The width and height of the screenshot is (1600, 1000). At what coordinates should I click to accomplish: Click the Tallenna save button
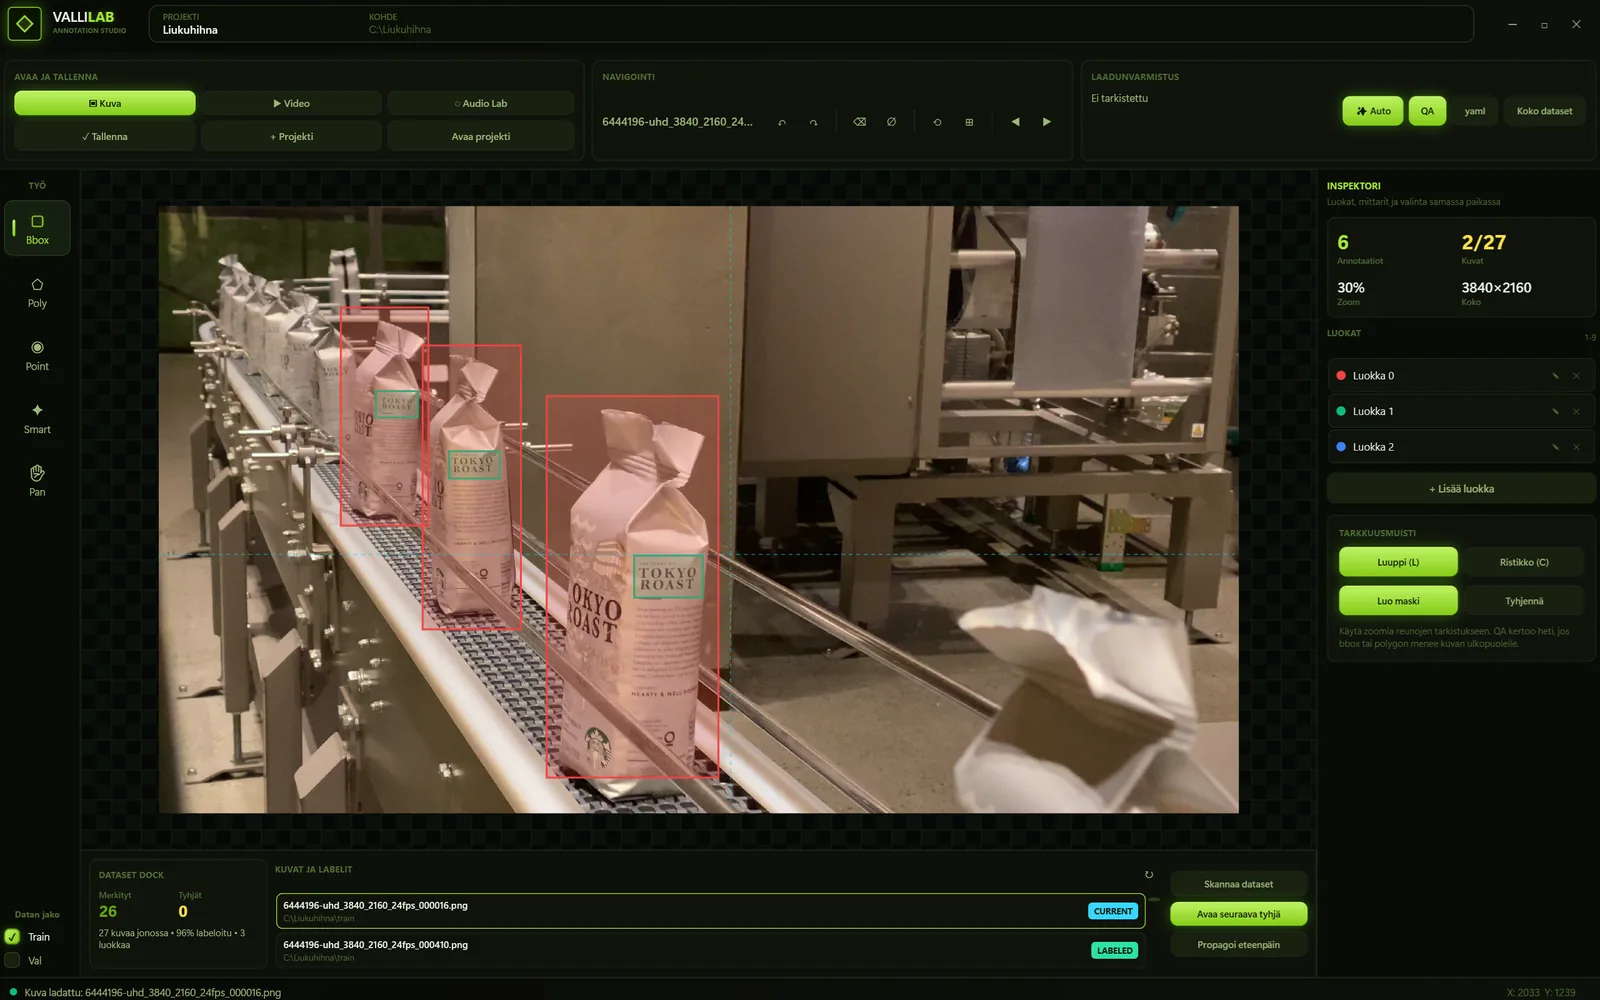[105, 136]
